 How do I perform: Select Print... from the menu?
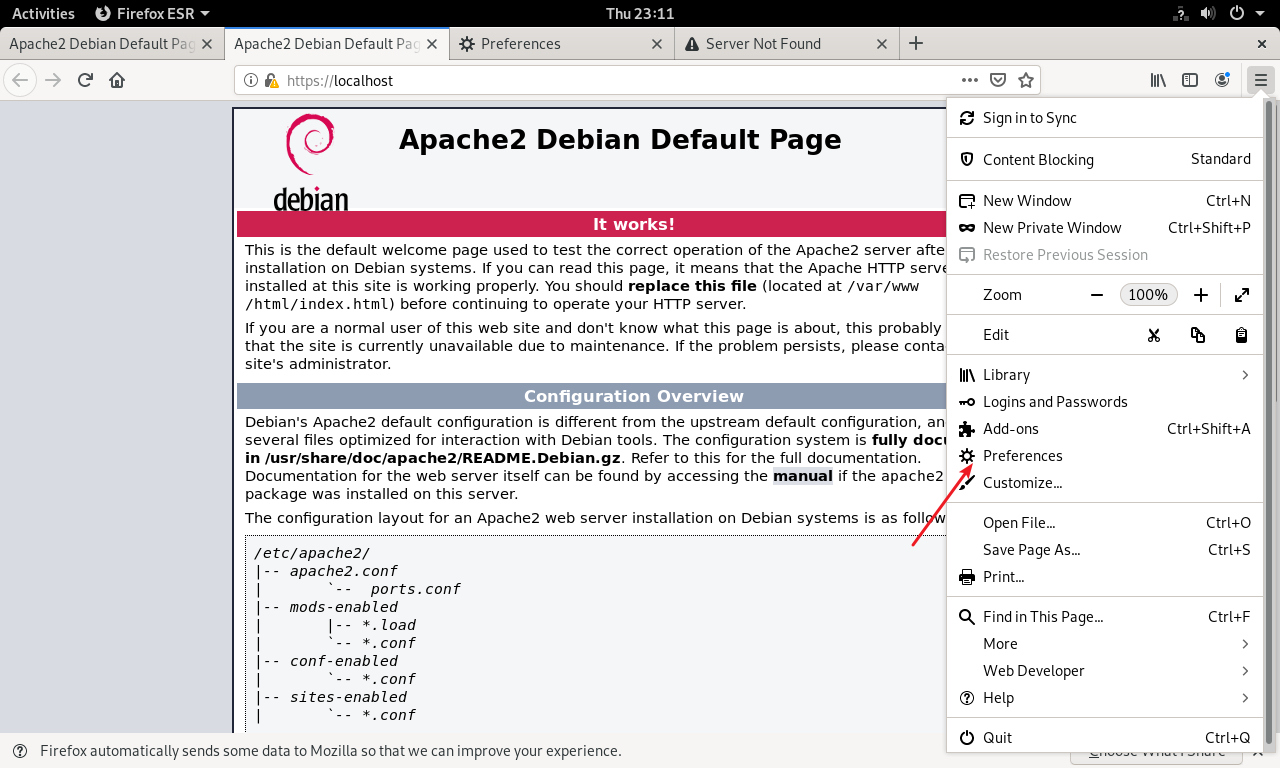[1105, 577]
